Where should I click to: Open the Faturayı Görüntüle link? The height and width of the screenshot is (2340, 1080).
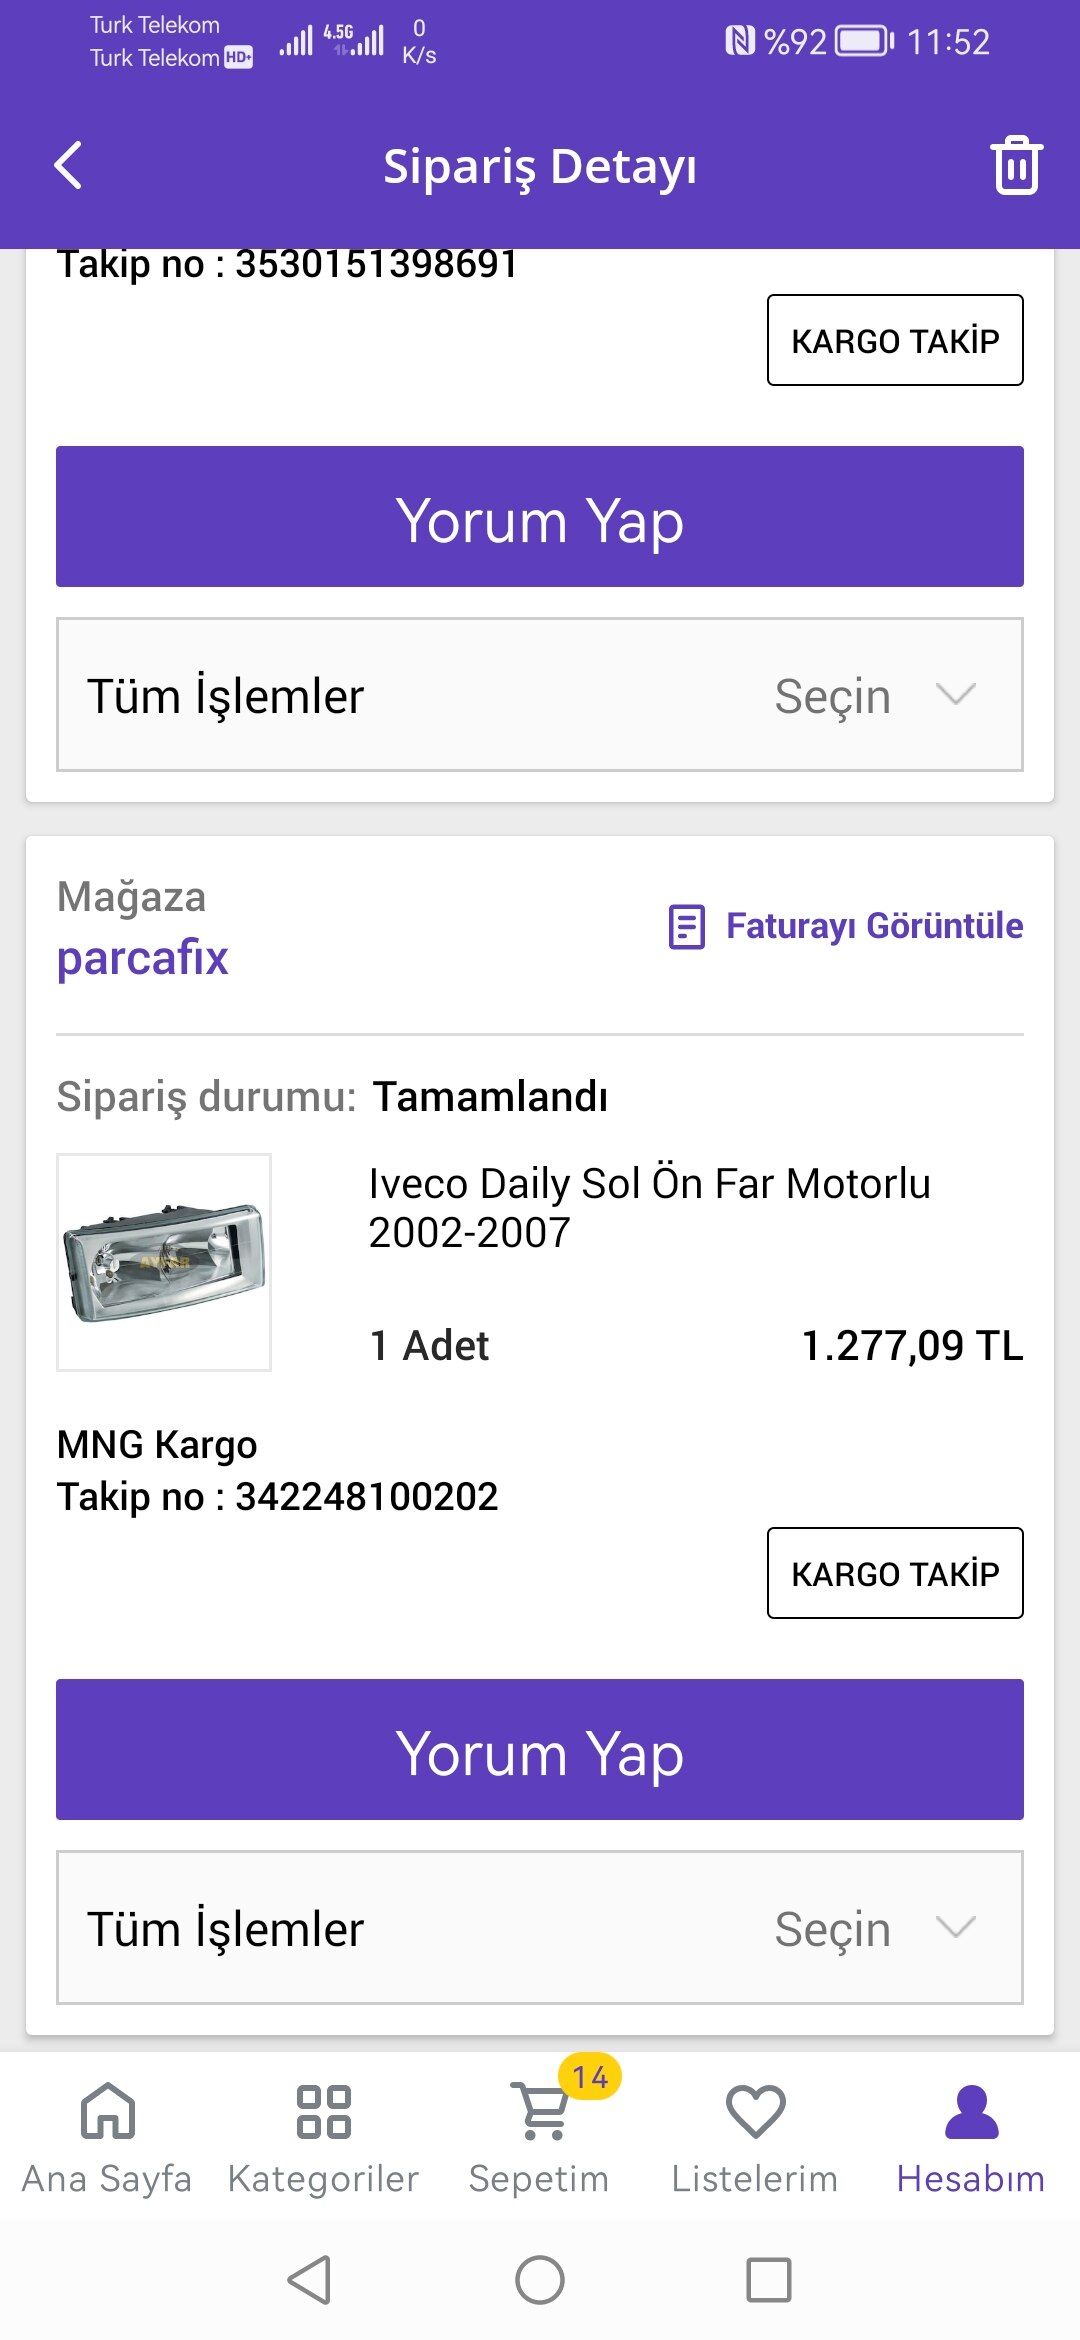[874, 926]
